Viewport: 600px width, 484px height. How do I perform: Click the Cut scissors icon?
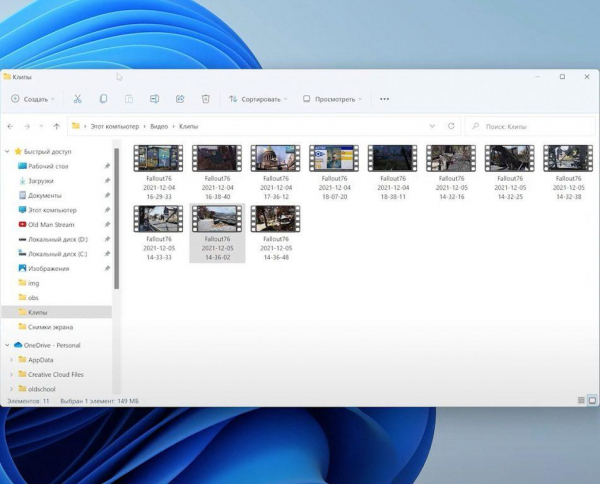(78, 99)
